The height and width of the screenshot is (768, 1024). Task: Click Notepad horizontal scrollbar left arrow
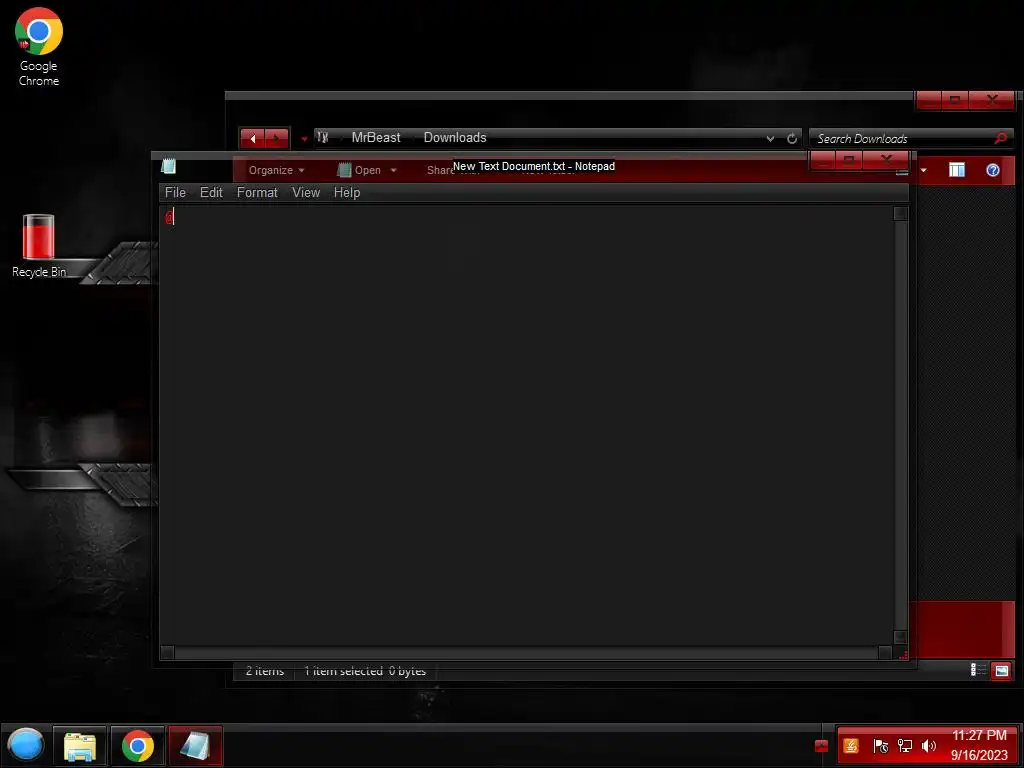[167, 652]
